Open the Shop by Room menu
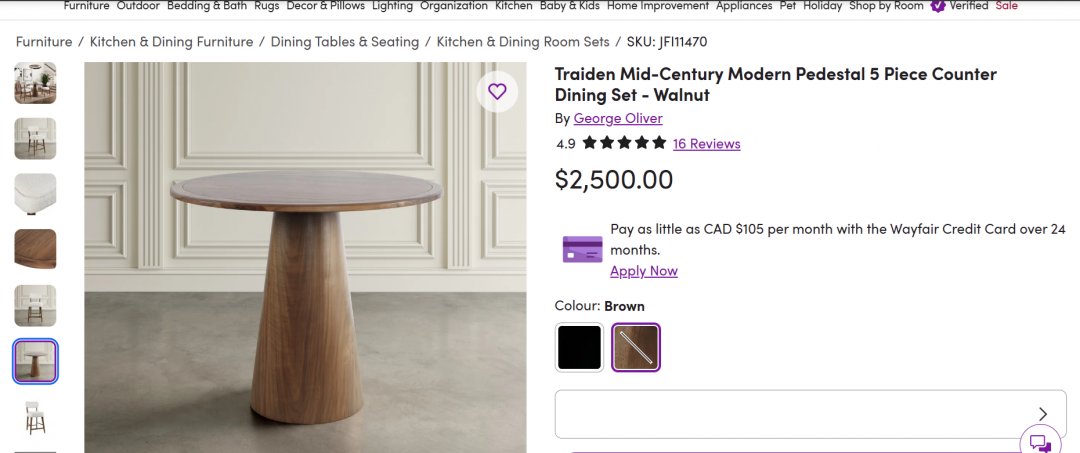This screenshot has height=453, width=1080. point(886,6)
